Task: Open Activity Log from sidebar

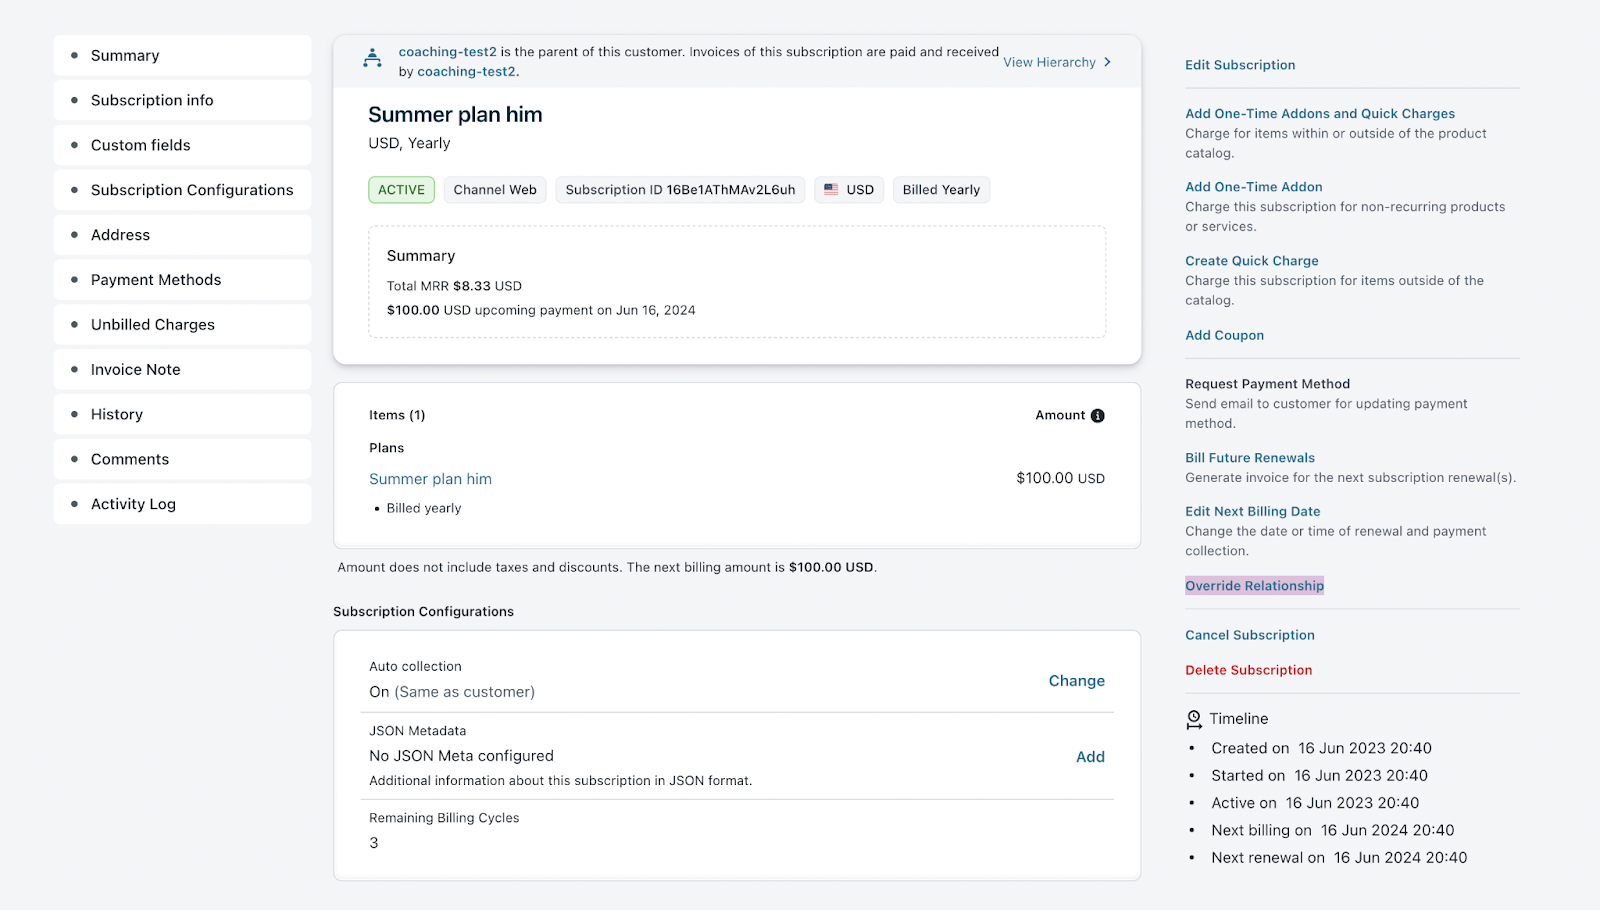Action: 133,504
